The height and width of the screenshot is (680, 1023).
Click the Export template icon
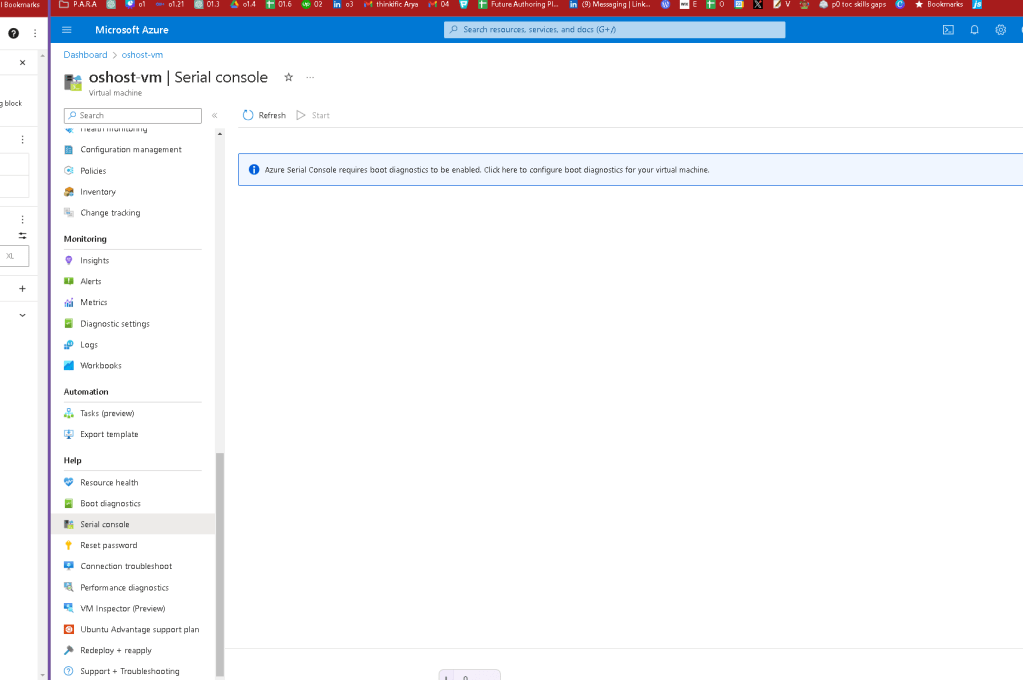(x=69, y=434)
